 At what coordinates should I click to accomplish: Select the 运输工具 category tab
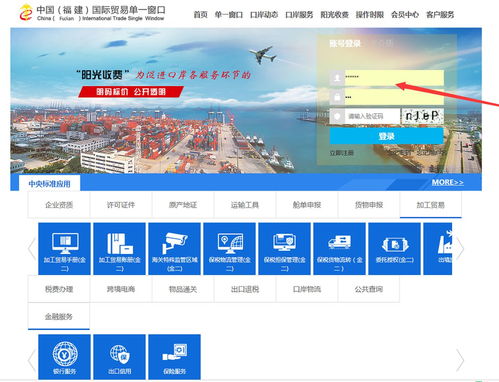click(245, 205)
